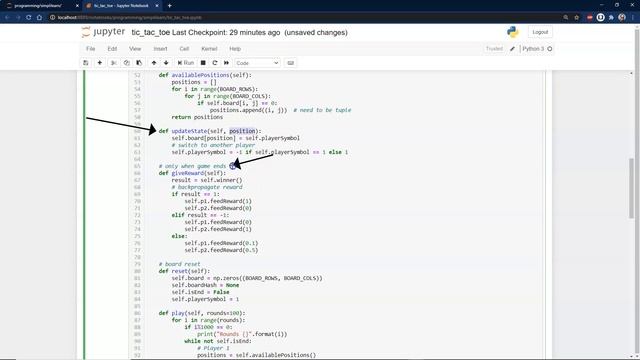
Task: Paste cells below with the paste icon
Action: coord(139,63)
